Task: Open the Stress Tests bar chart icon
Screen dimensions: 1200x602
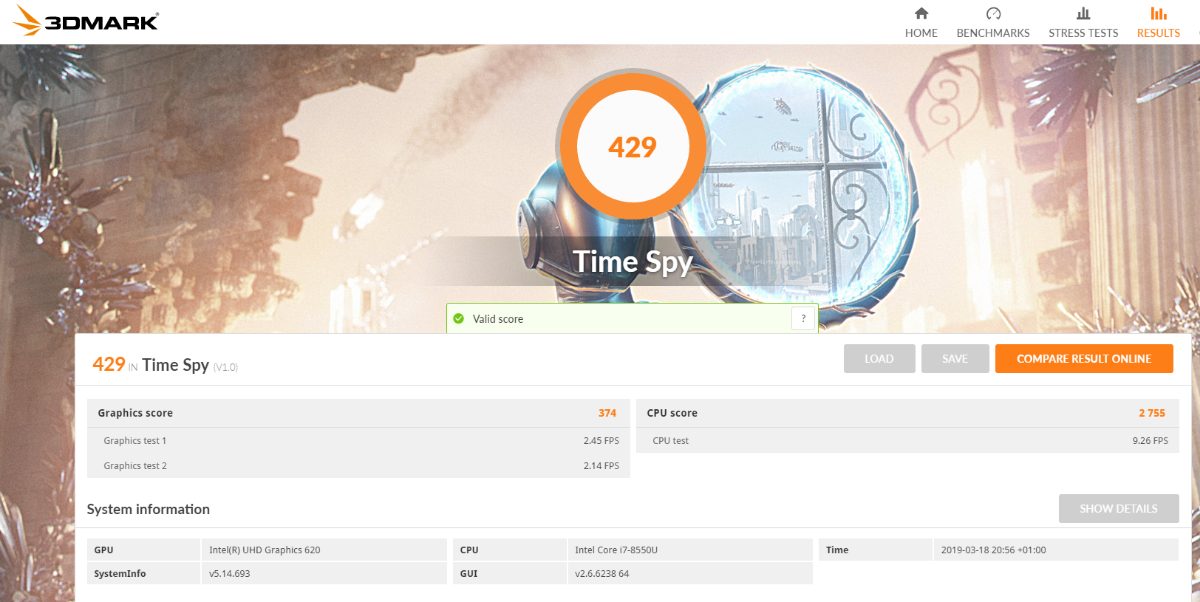Action: coord(1083,14)
